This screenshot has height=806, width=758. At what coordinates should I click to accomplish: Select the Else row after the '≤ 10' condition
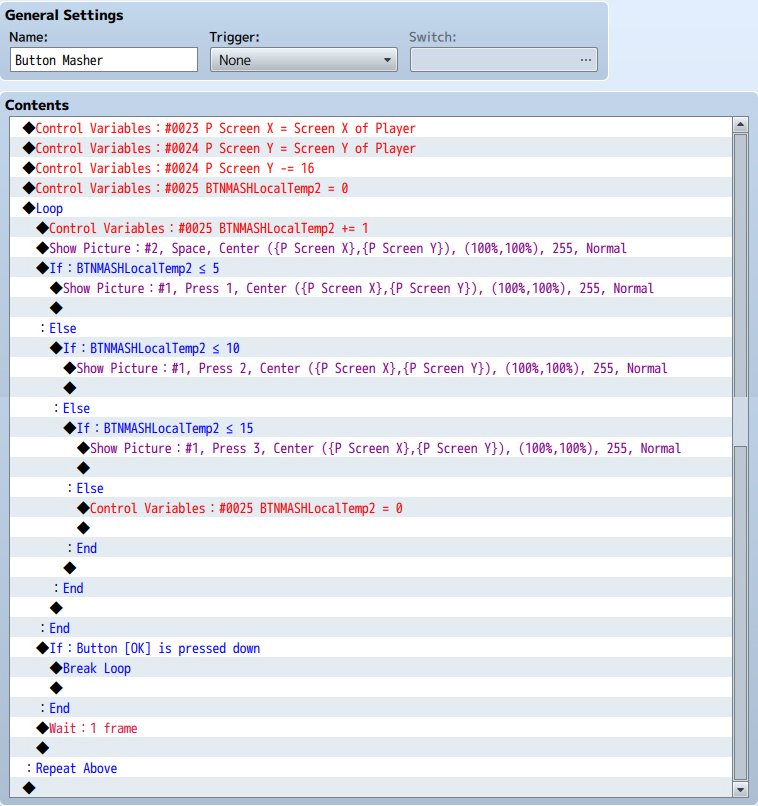(371, 408)
